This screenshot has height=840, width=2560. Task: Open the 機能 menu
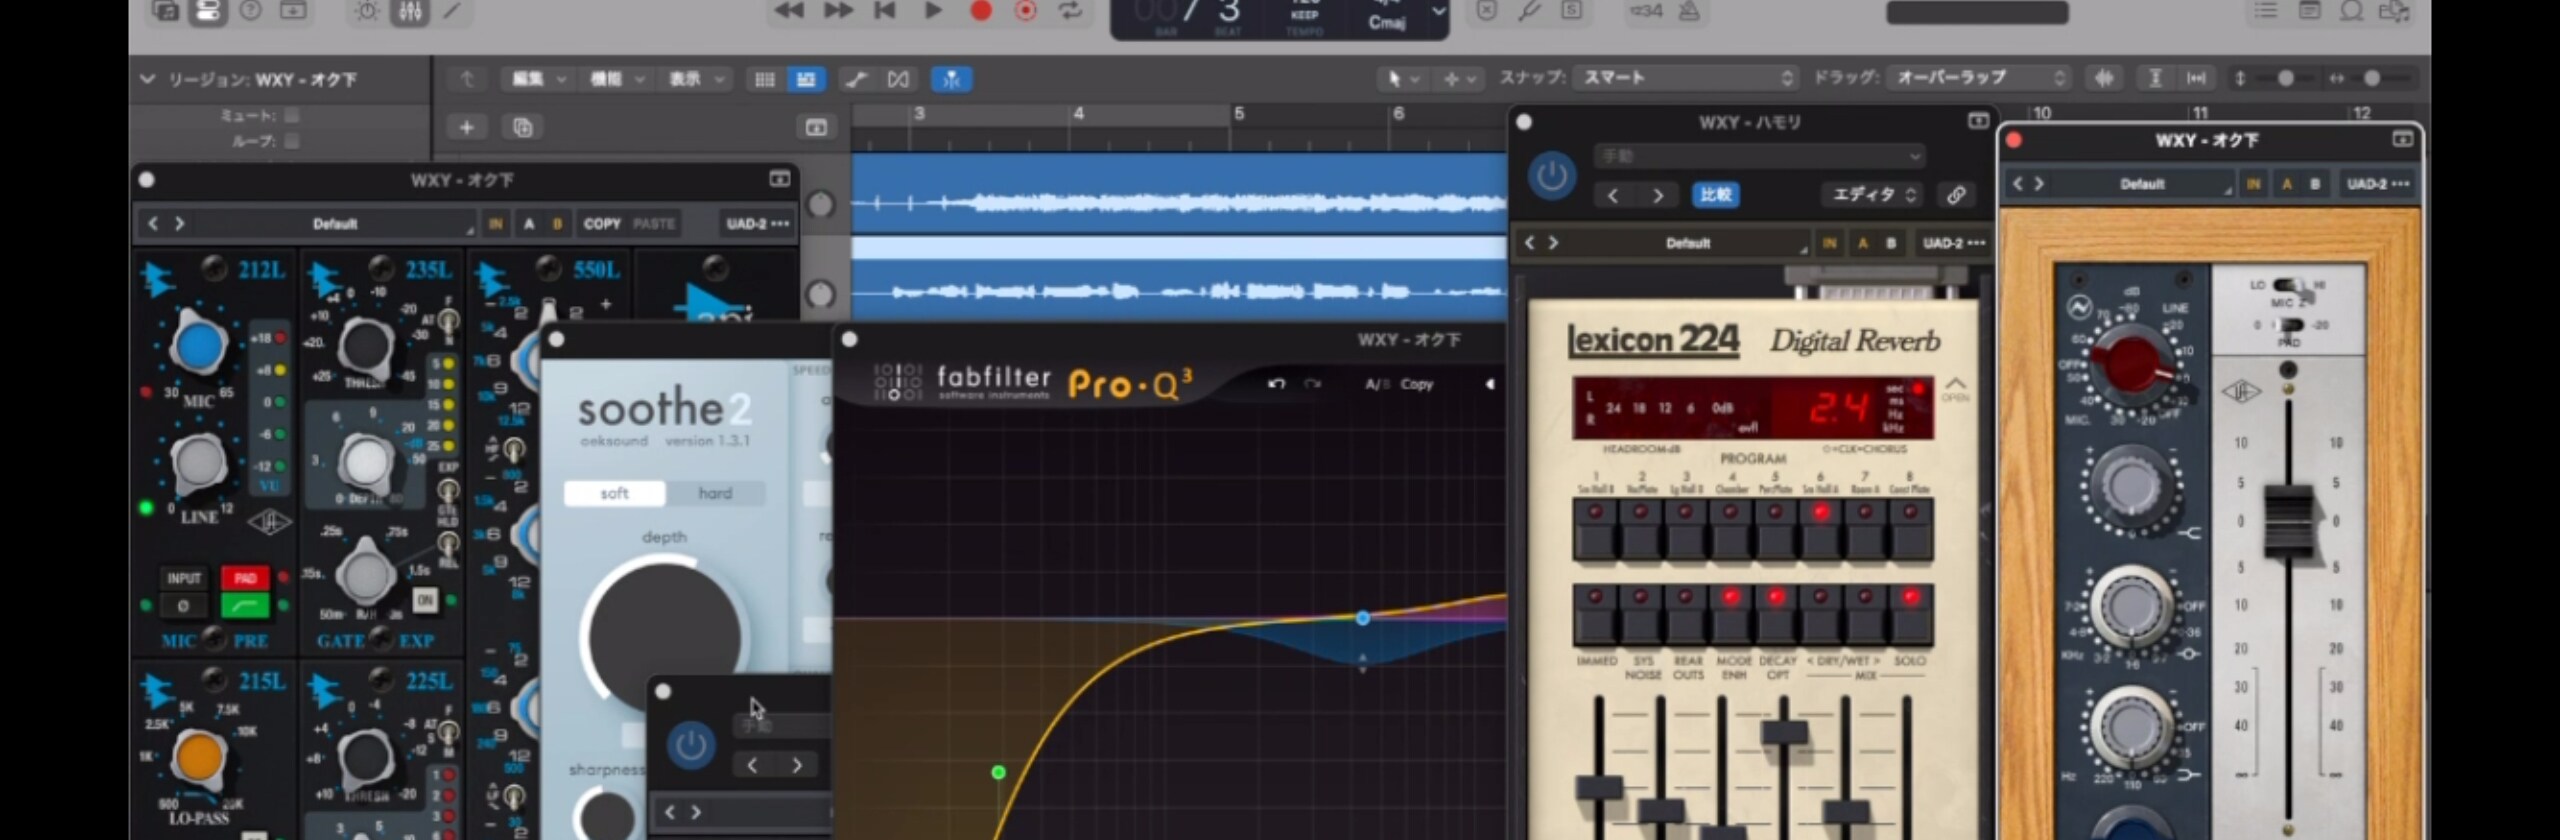tap(616, 79)
